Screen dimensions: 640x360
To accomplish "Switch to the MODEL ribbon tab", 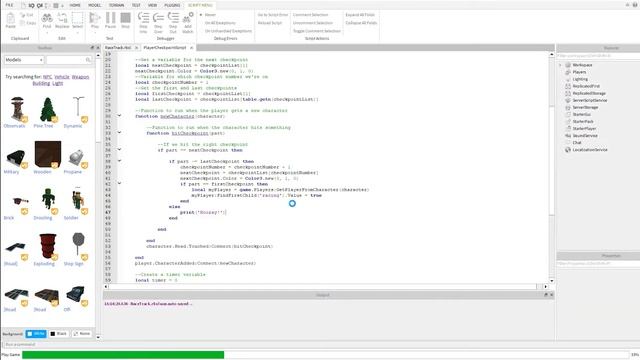I will (94, 5).
